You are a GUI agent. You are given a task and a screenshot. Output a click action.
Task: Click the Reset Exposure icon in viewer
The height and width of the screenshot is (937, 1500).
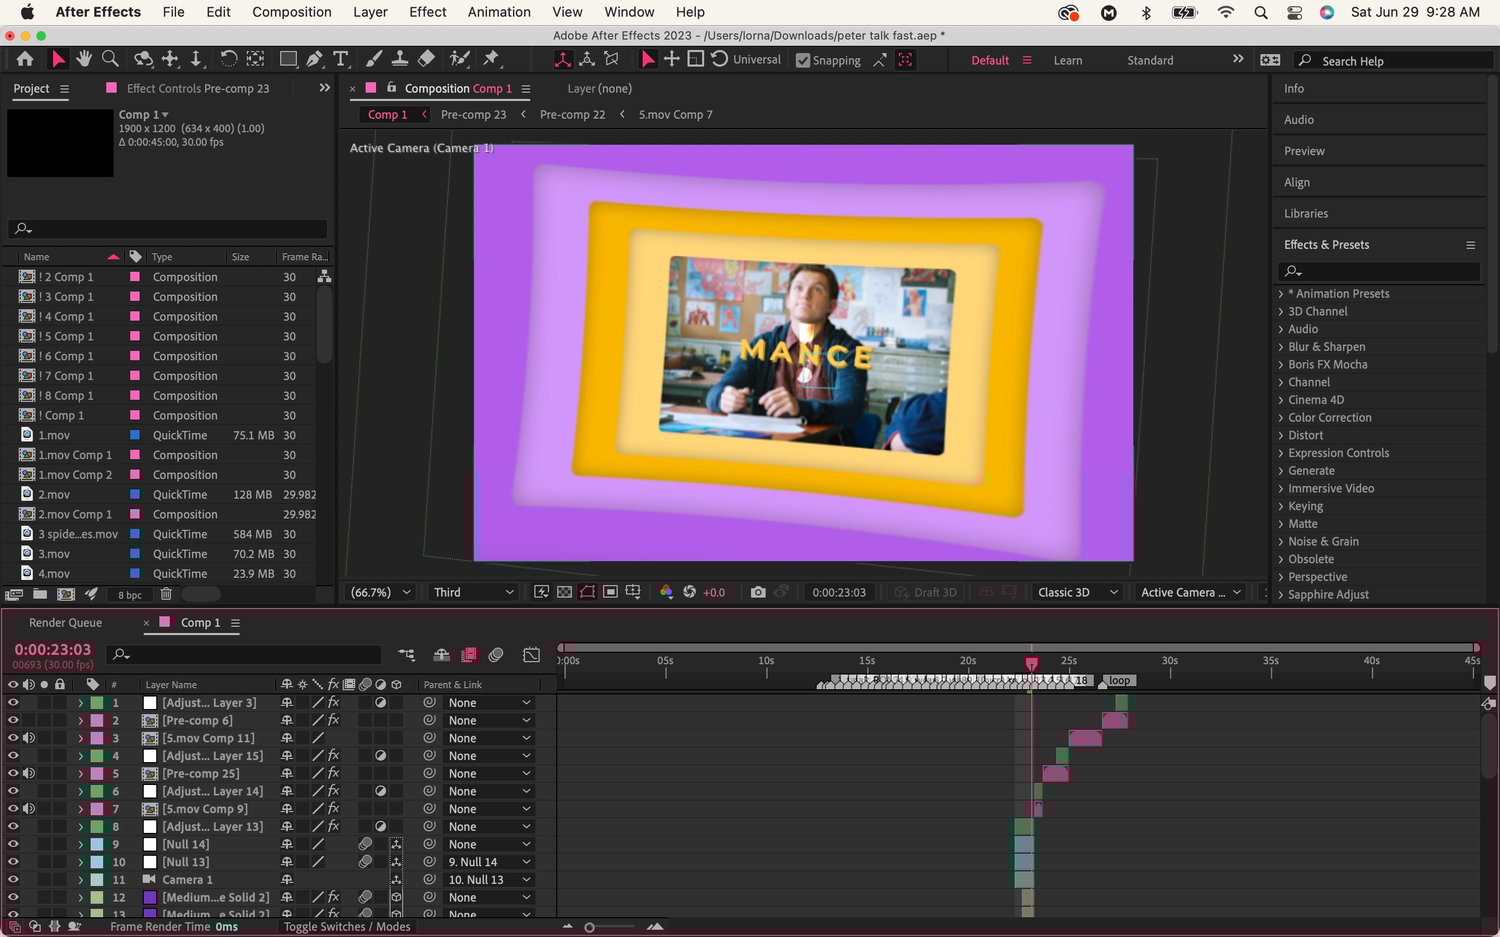point(689,592)
